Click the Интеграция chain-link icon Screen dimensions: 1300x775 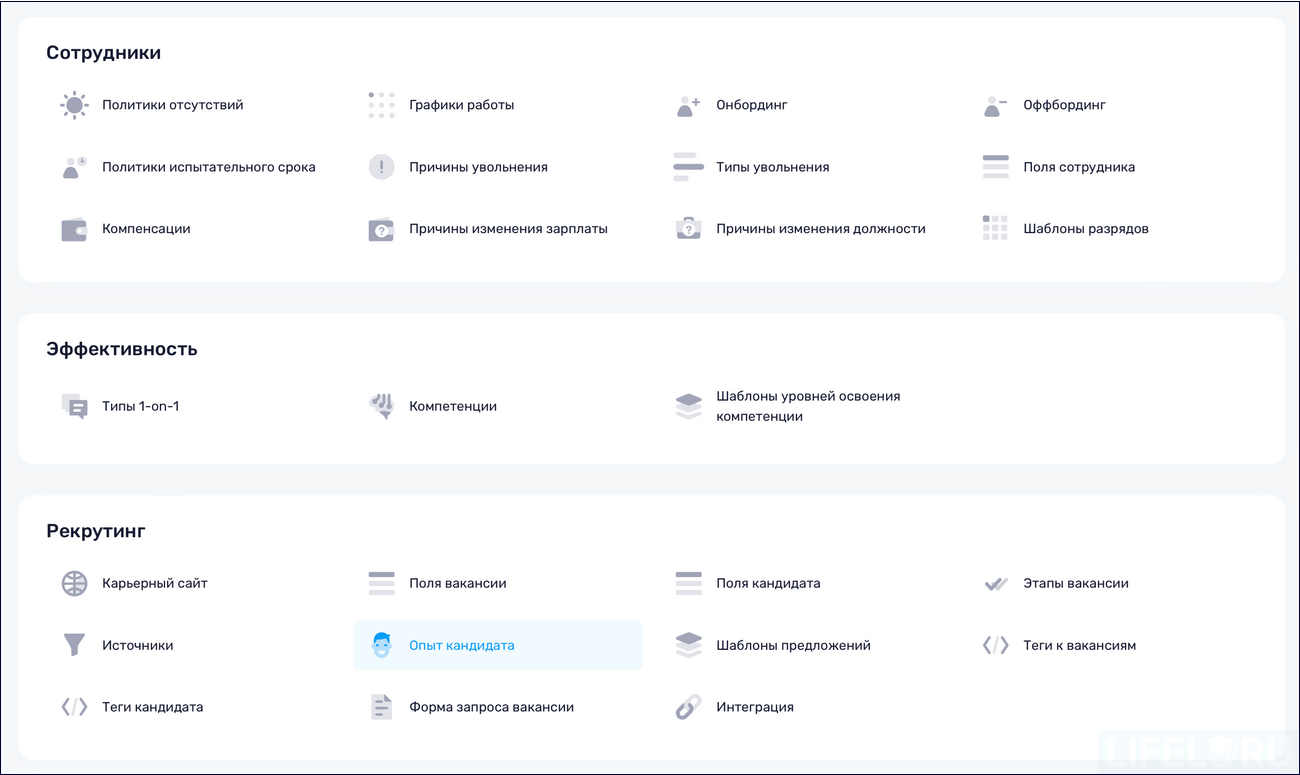pyautogui.click(x=688, y=706)
